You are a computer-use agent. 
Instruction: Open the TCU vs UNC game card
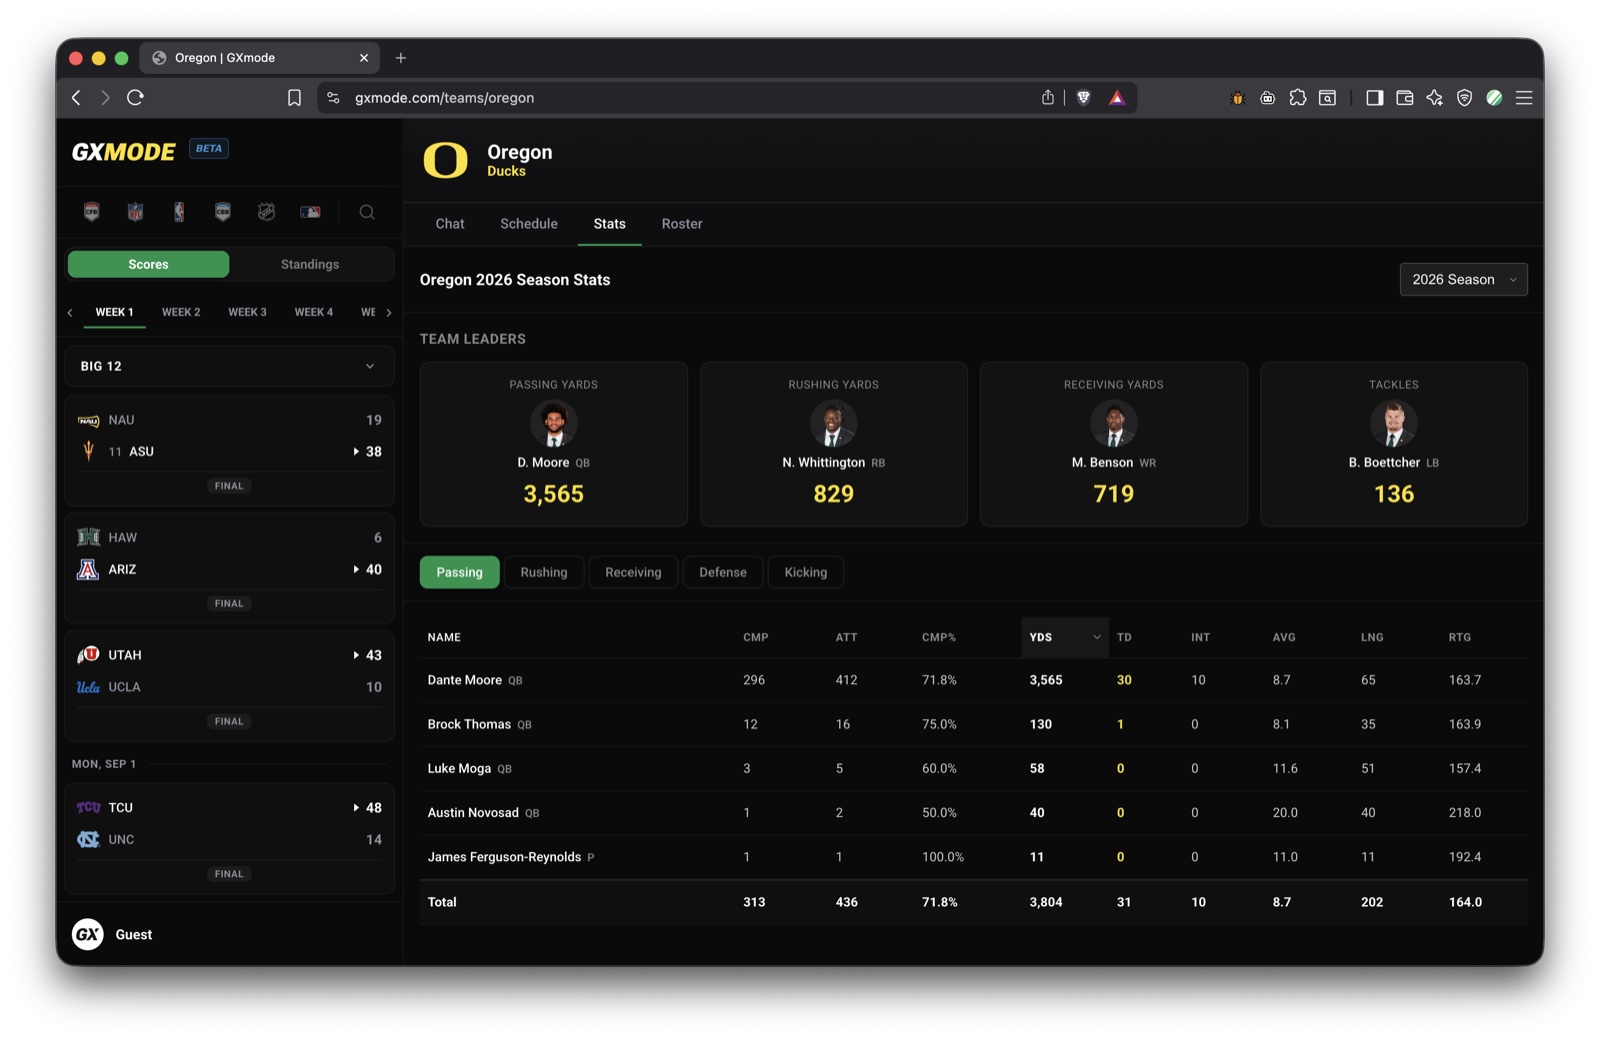[229, 838]
